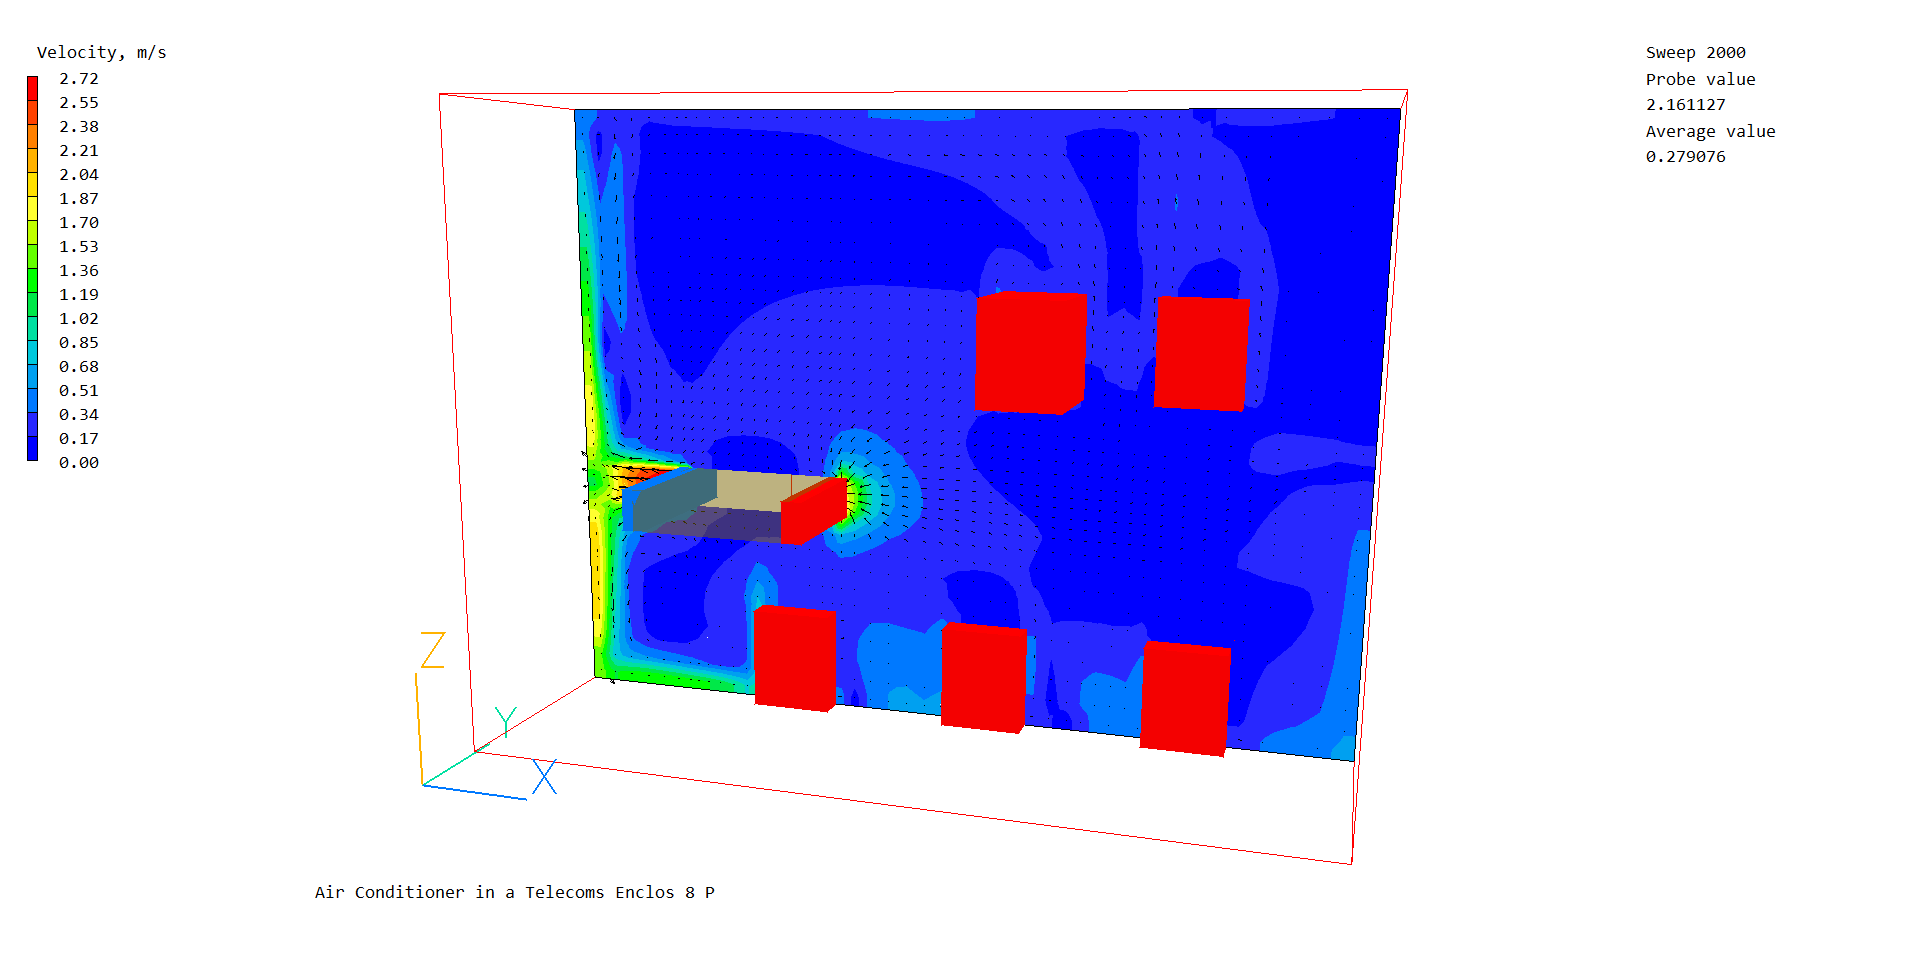Viewport: 1920px width, 967px height.
Task: Click the 2.72 maximum velocity legend label
Action: (x=78, y=79)
